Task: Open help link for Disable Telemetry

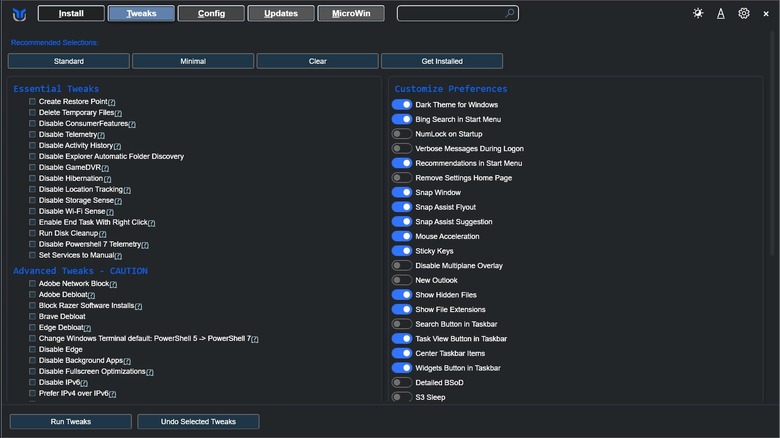Action: pyautogui.click(x=101, y=135)
